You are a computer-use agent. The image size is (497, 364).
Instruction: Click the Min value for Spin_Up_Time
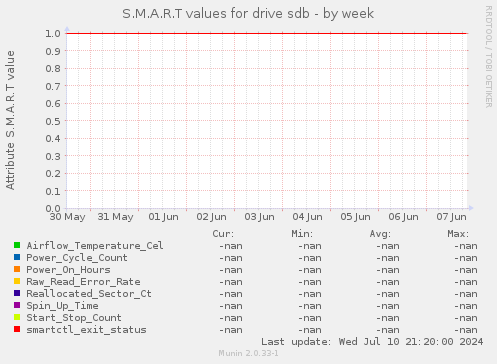[310, 306]
